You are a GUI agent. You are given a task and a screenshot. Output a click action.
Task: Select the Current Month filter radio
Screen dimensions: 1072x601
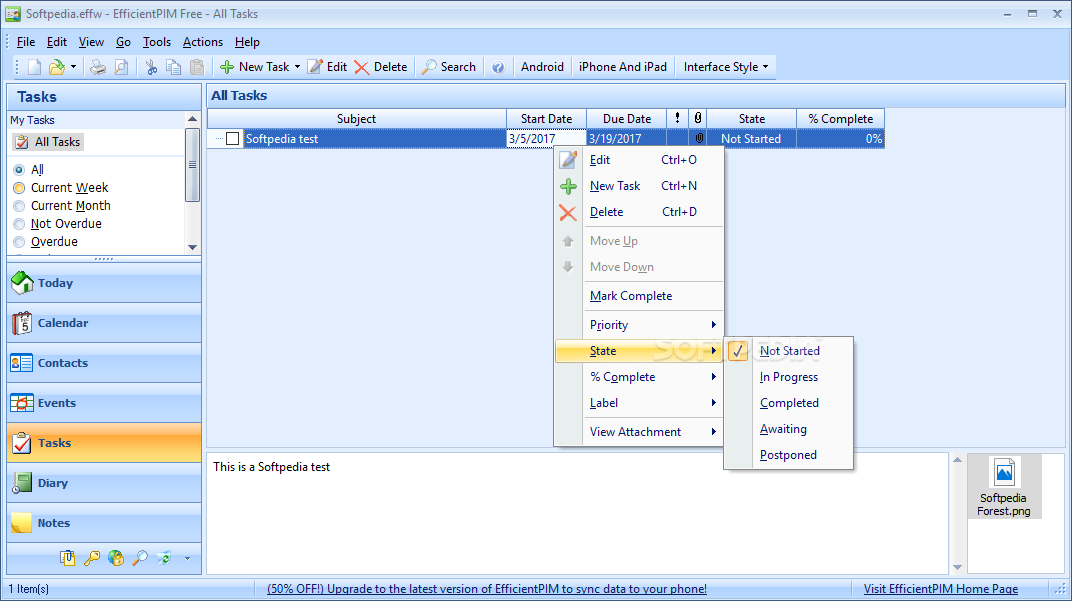(x=19, y=206)
